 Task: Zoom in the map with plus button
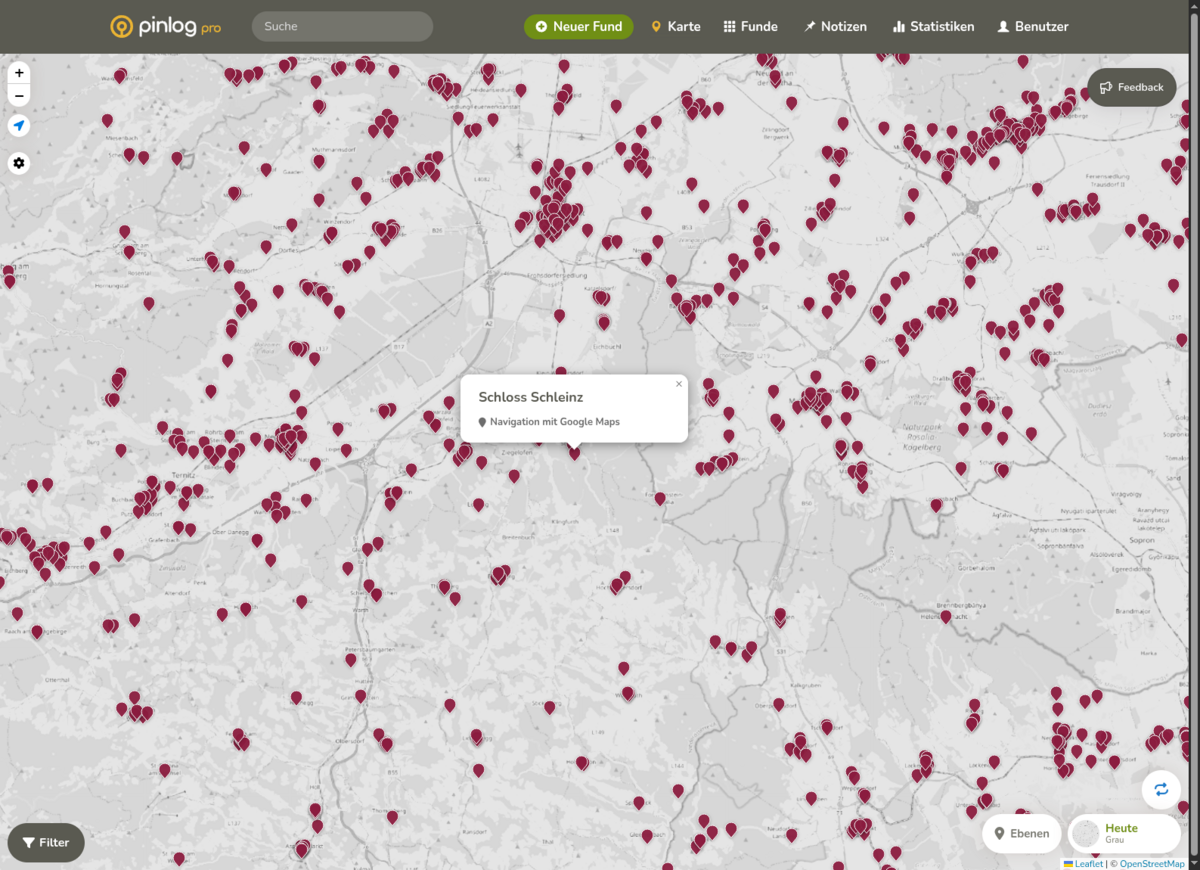19,73
